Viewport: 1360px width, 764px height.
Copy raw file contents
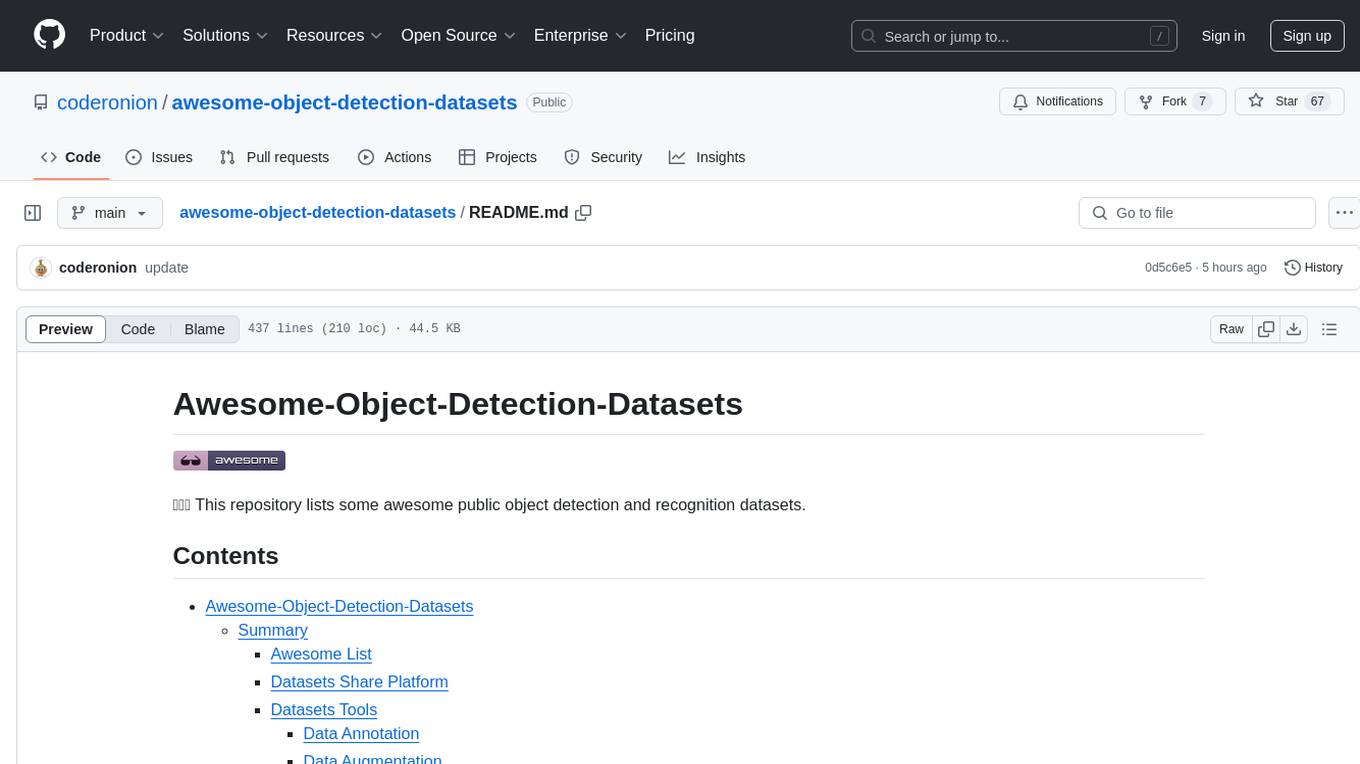point(1266,329)
